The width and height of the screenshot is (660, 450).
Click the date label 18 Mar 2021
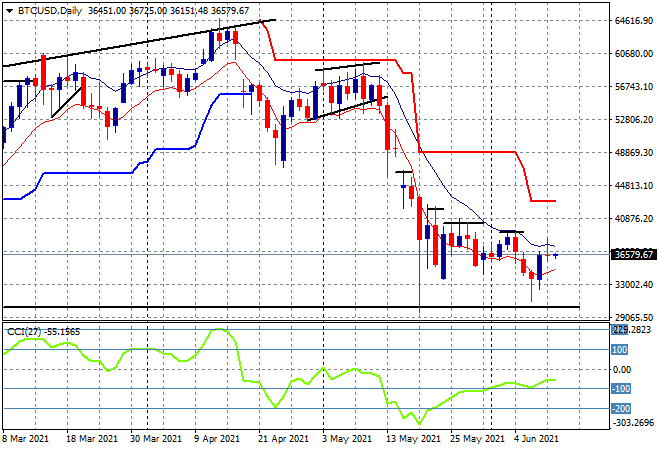coord(92,439)
